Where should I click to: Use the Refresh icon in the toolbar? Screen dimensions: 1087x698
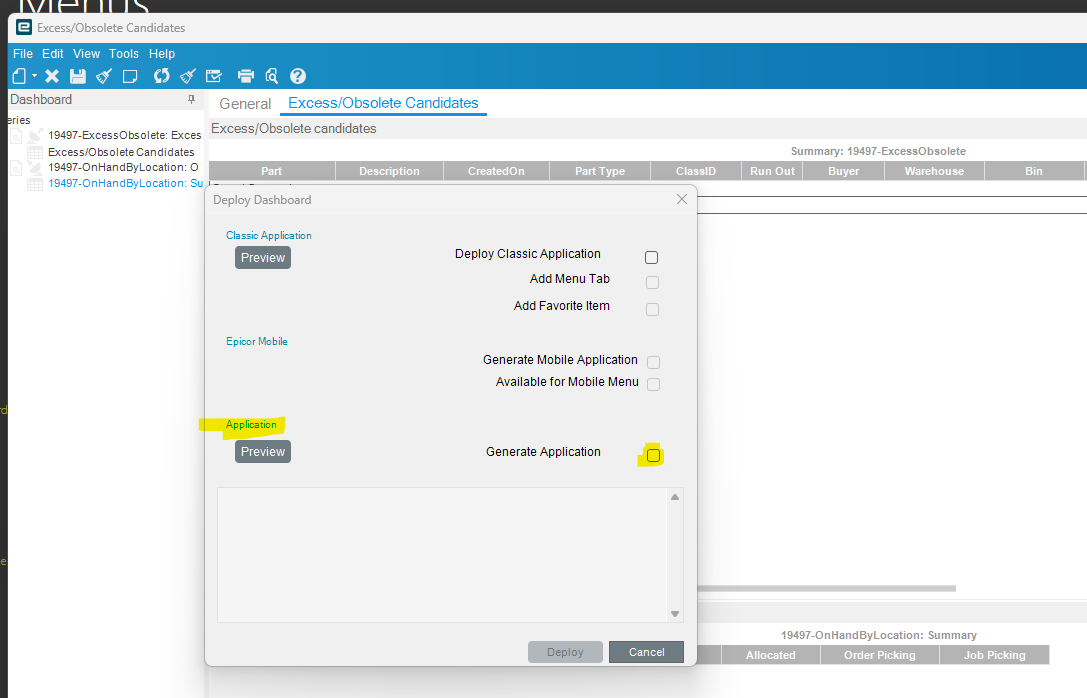coord(161,75)
